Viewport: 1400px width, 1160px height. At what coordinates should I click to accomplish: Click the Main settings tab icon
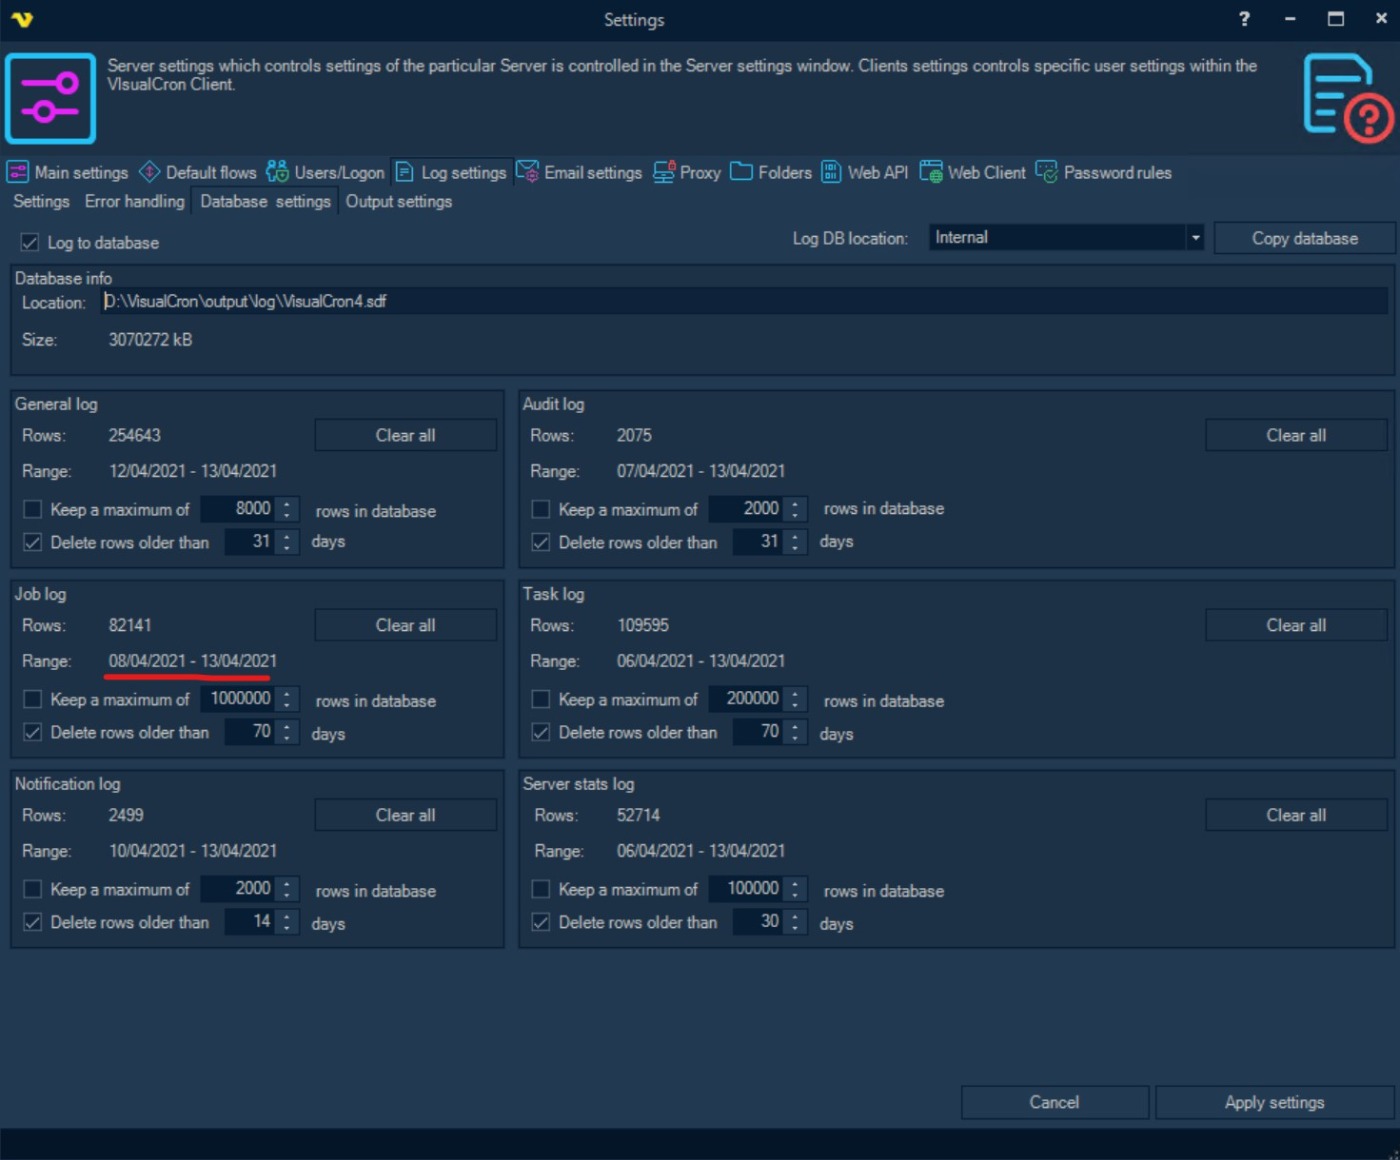18,172
